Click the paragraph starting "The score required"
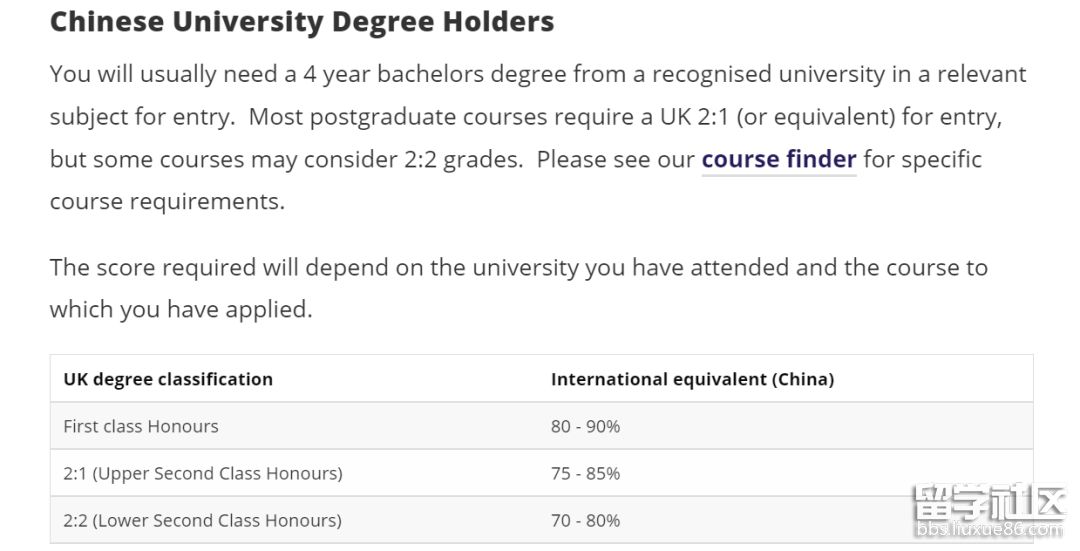This screenshot has width=1080, height=551. point(519,289)
